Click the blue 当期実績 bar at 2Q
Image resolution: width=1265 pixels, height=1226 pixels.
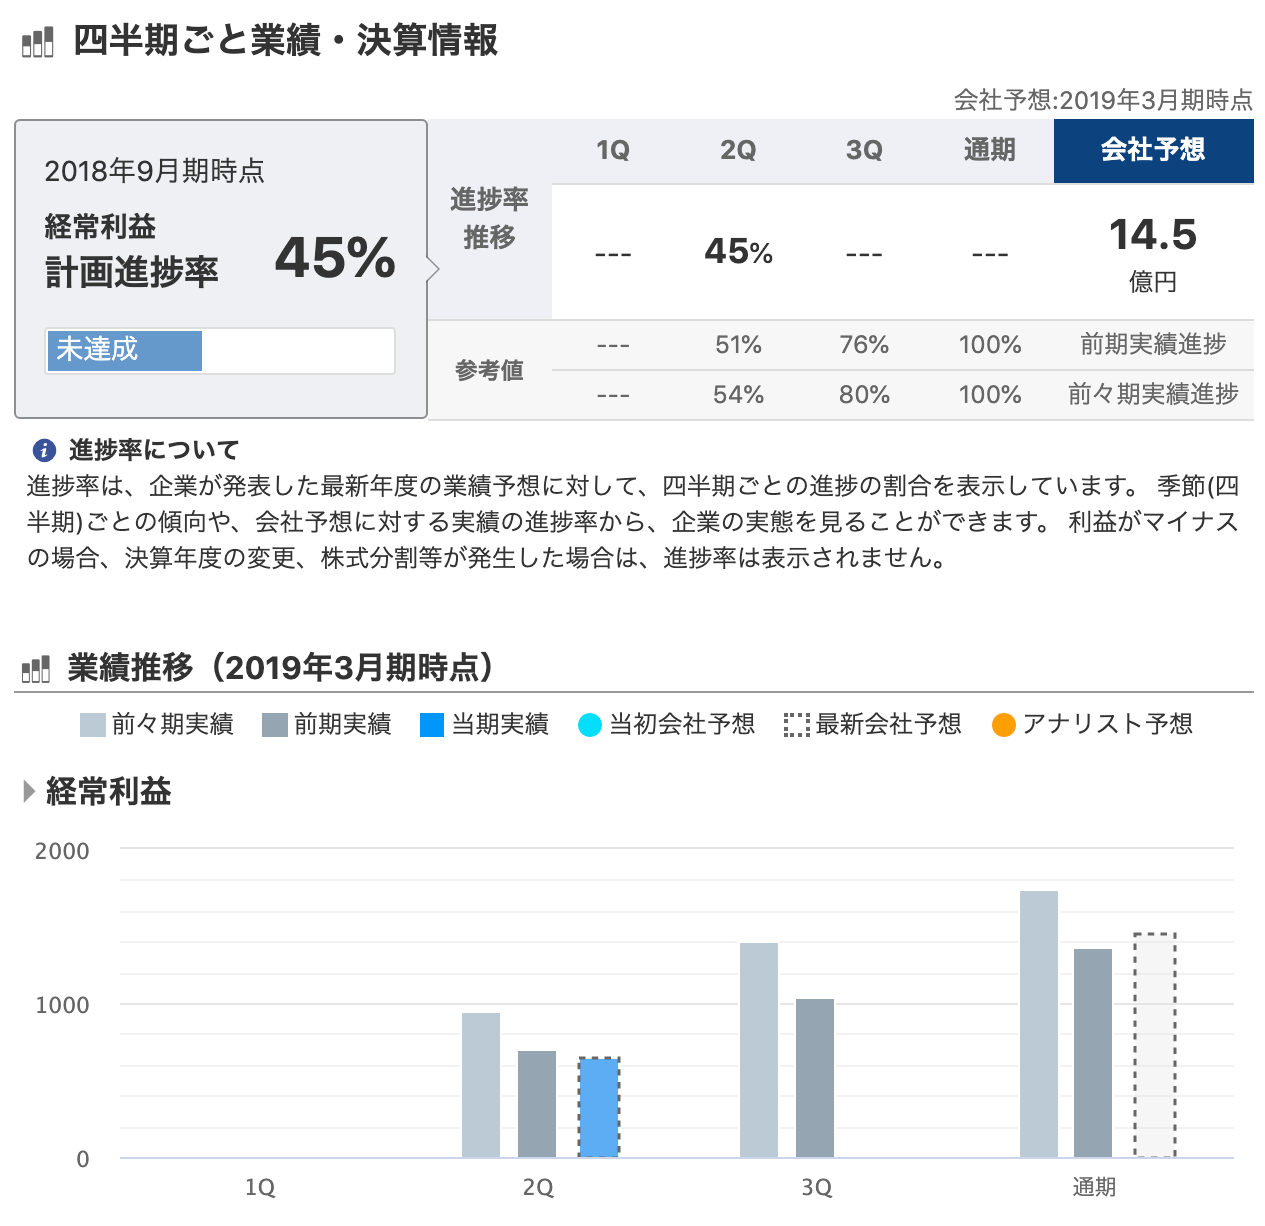pos(598,1105)
